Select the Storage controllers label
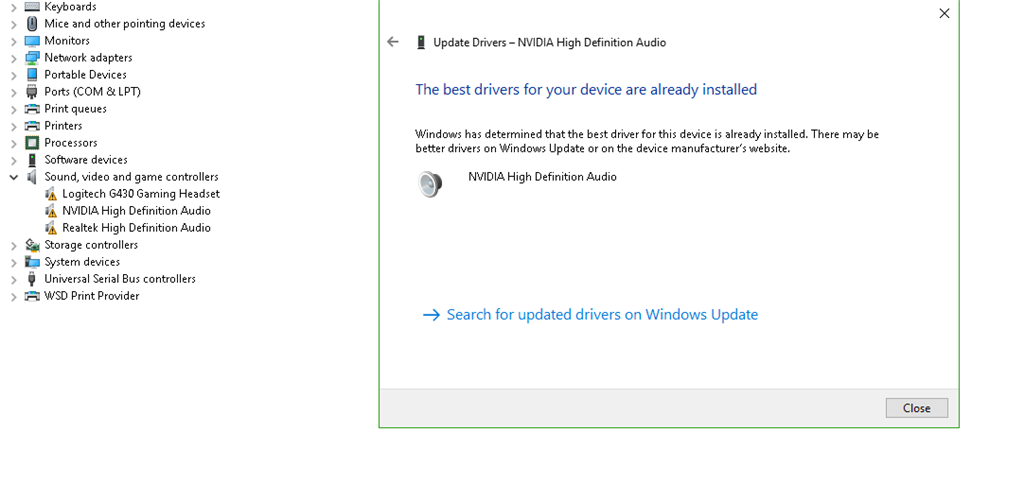 tap(91, 245)
